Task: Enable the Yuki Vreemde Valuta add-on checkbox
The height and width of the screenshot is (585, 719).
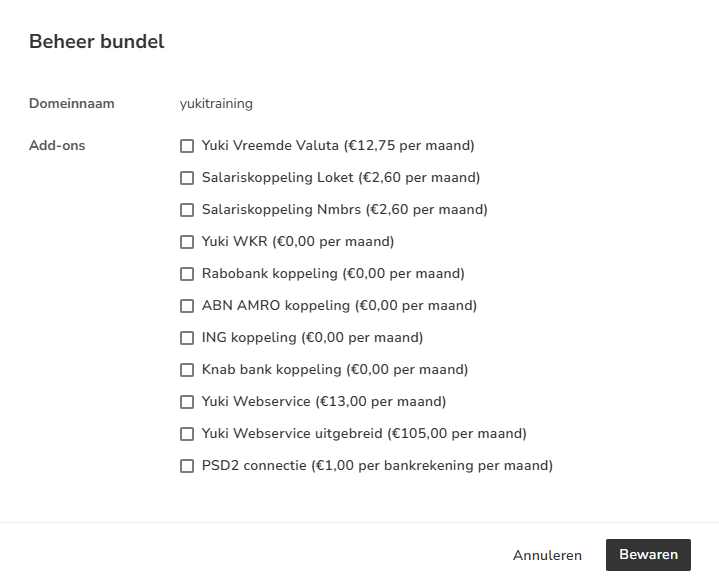Action: pyautogui.click(x=187, y=146)
